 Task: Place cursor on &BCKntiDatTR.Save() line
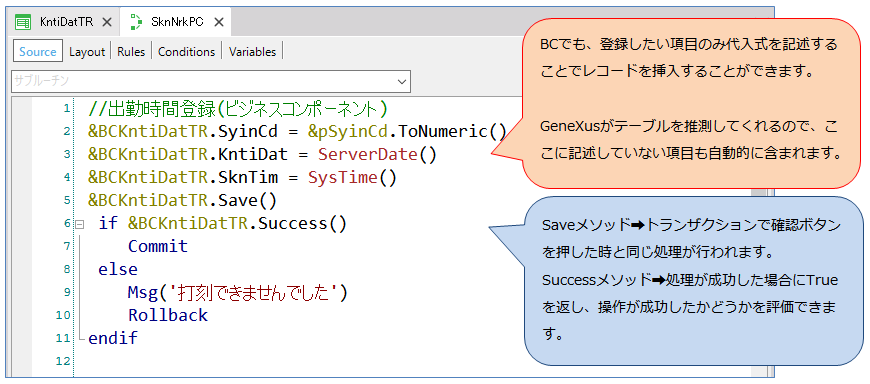click(182, 200)
